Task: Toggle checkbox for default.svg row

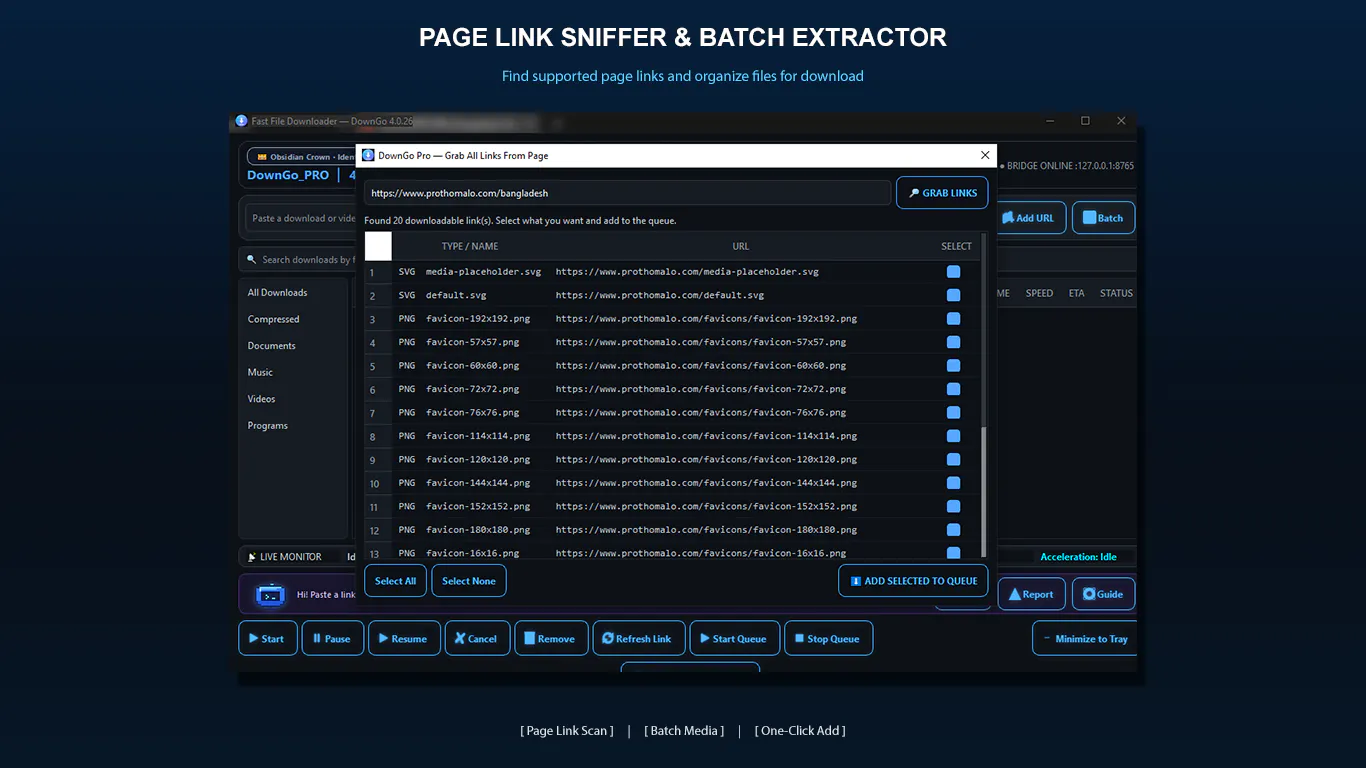Action: pos(953,295)
